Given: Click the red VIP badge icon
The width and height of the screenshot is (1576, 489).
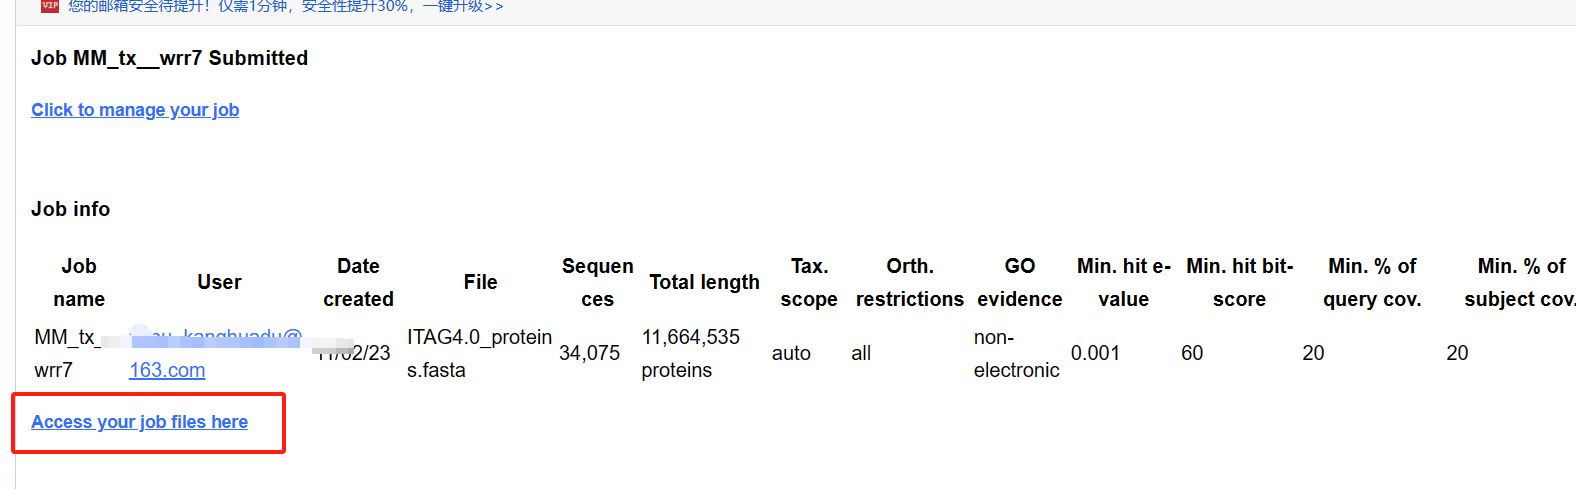Looking at the screenshot, I should pos(50,5).
